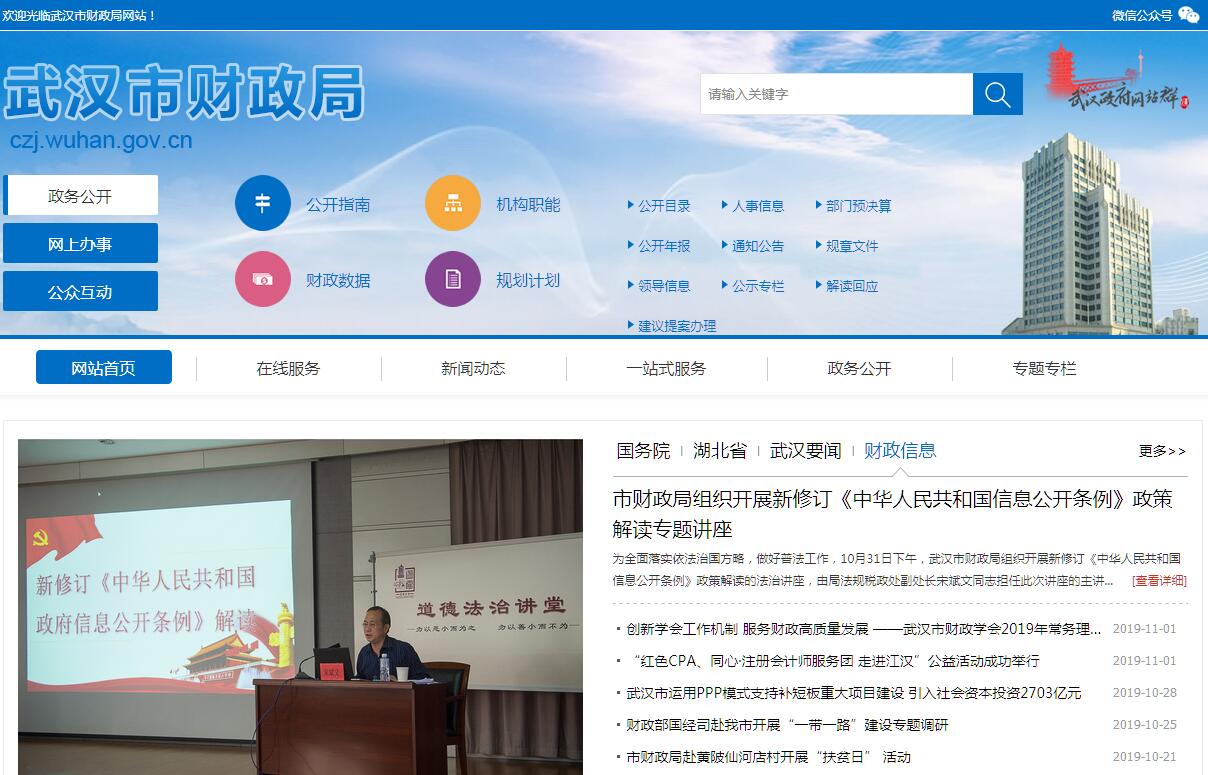The height and width of the screenshot is (775, 1208).
Task: Click the 公开指南 text label
Action: click(338, 204)
